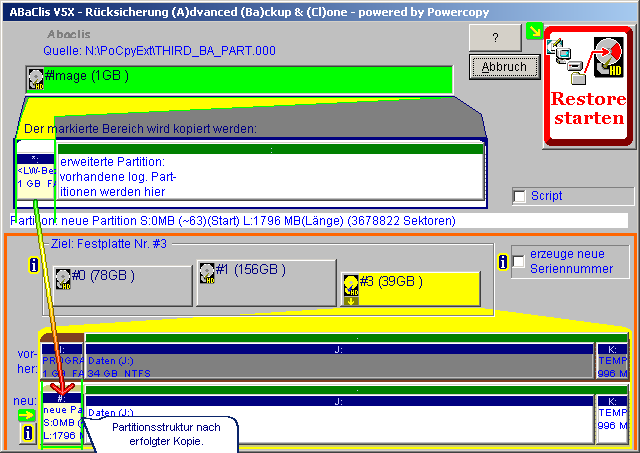Click the green arrow icon under neu:
This screenshot has width=640, height=453.
[27, 414]
